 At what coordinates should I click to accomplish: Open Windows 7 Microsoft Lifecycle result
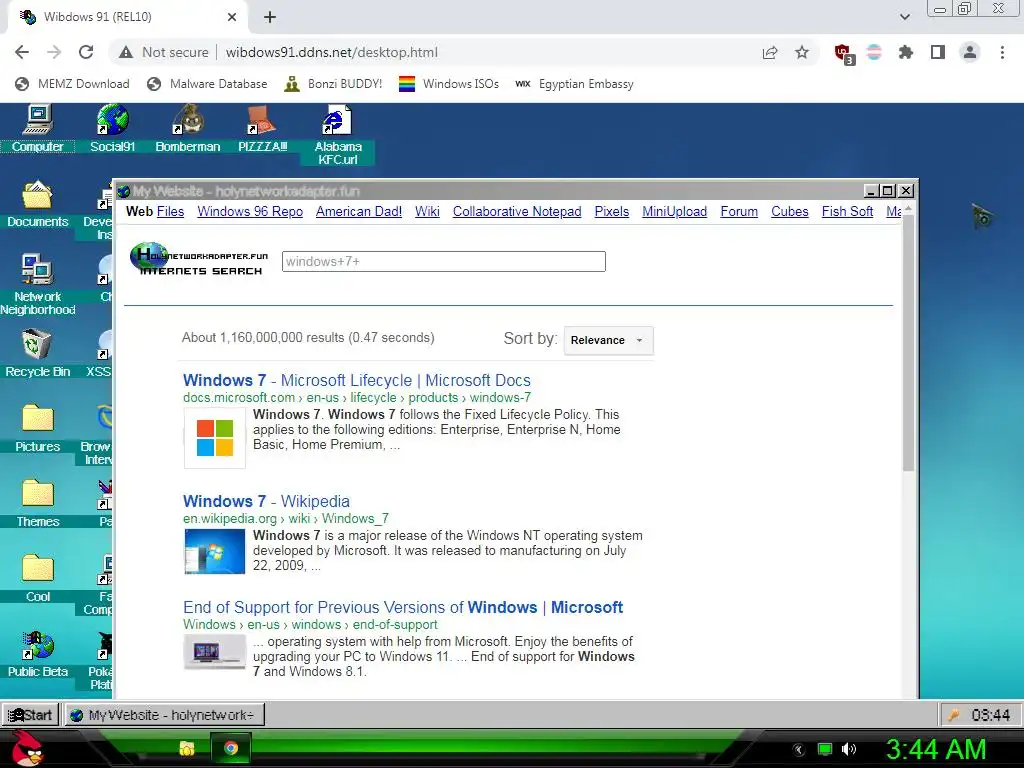(357, 380)
